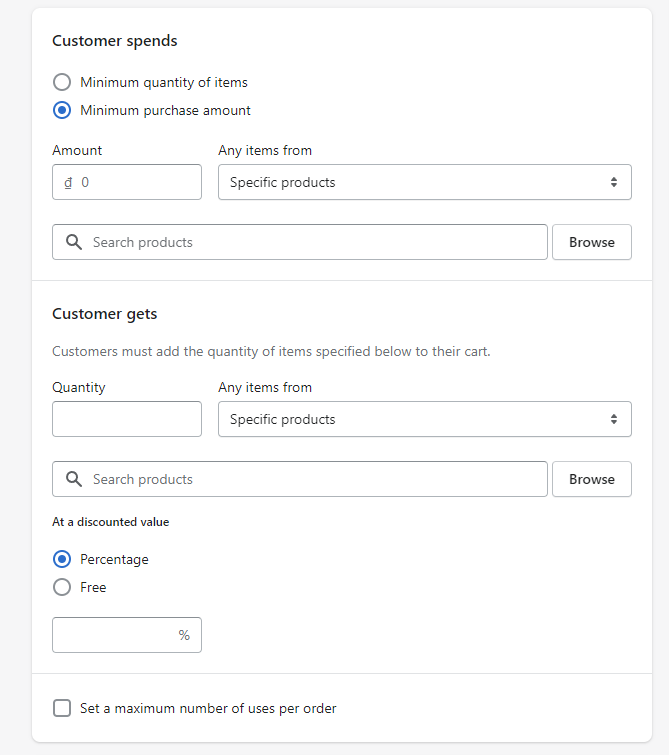Click Browse in Customer spends section
The image size is (669, 755).
(591, 242)
